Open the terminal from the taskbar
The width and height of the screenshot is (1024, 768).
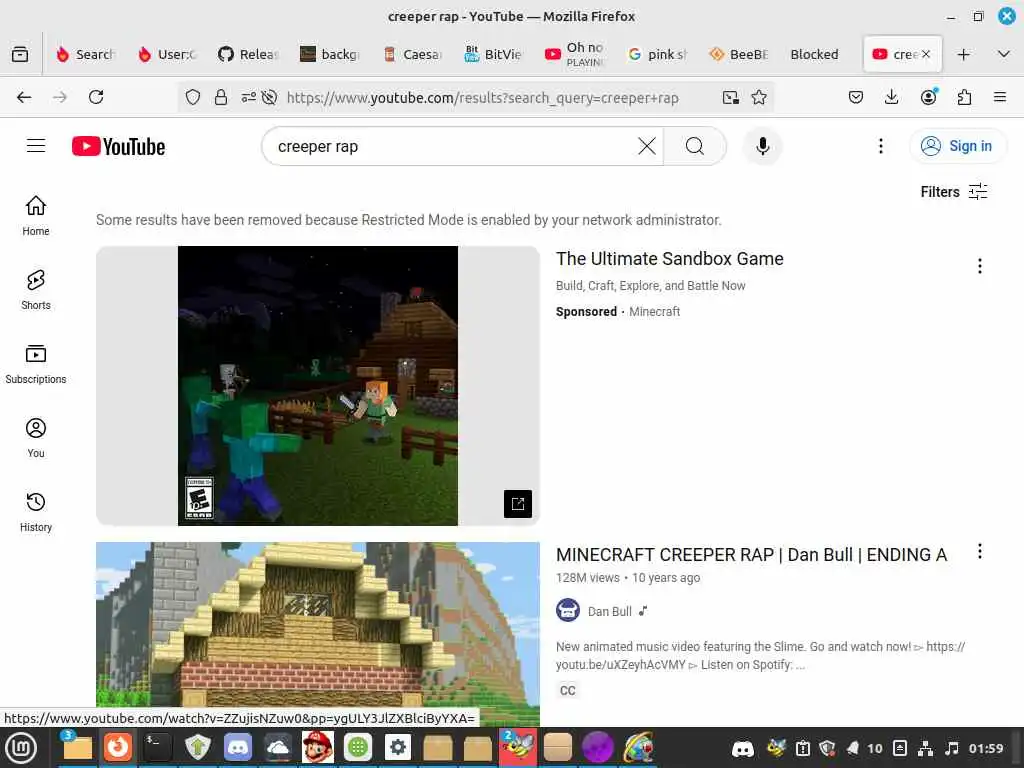point(157,747)
